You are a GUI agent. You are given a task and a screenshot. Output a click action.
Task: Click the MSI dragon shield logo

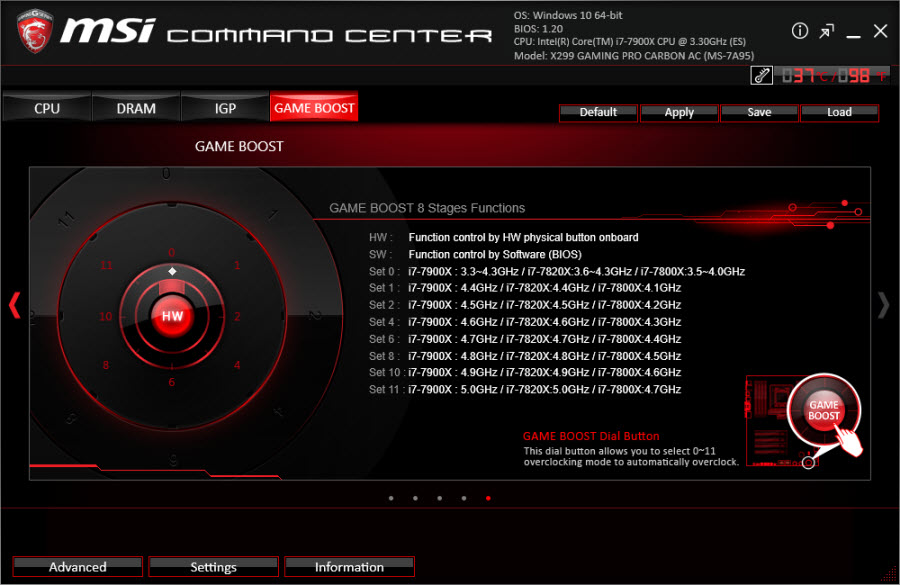pyautogui.click(x=36, y=32)
